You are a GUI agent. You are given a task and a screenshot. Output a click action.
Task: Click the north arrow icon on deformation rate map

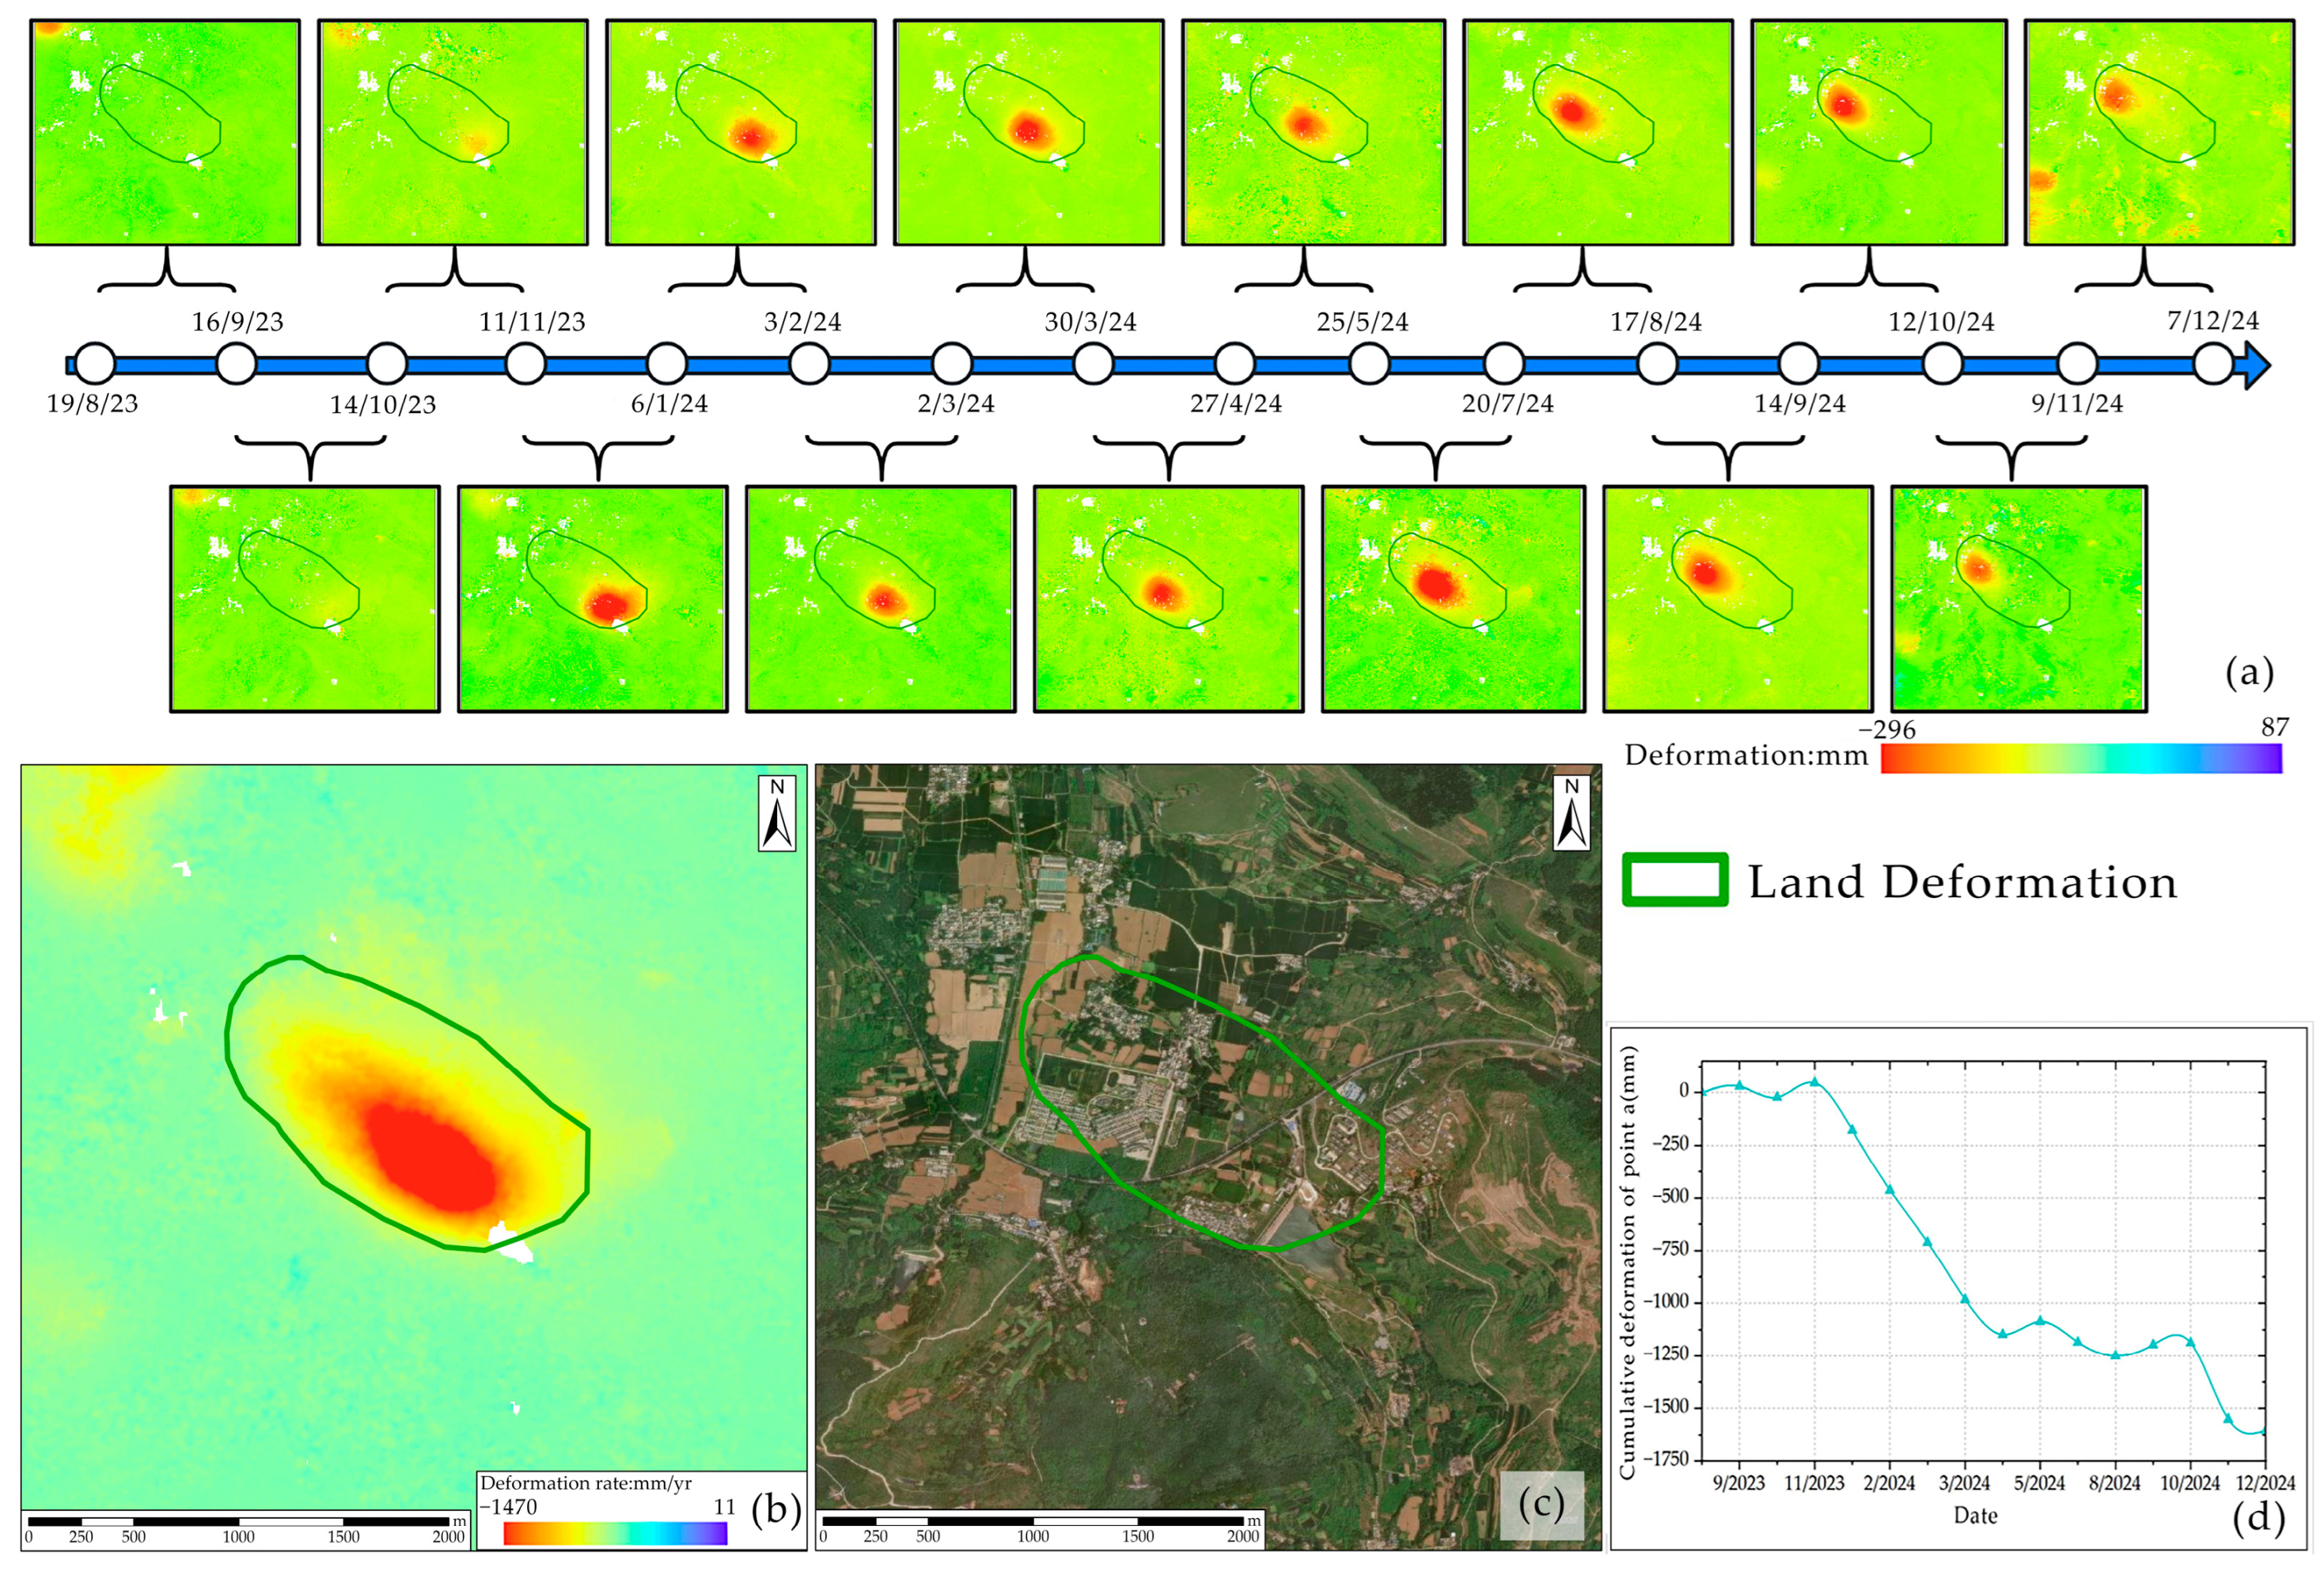coord(777,813)
